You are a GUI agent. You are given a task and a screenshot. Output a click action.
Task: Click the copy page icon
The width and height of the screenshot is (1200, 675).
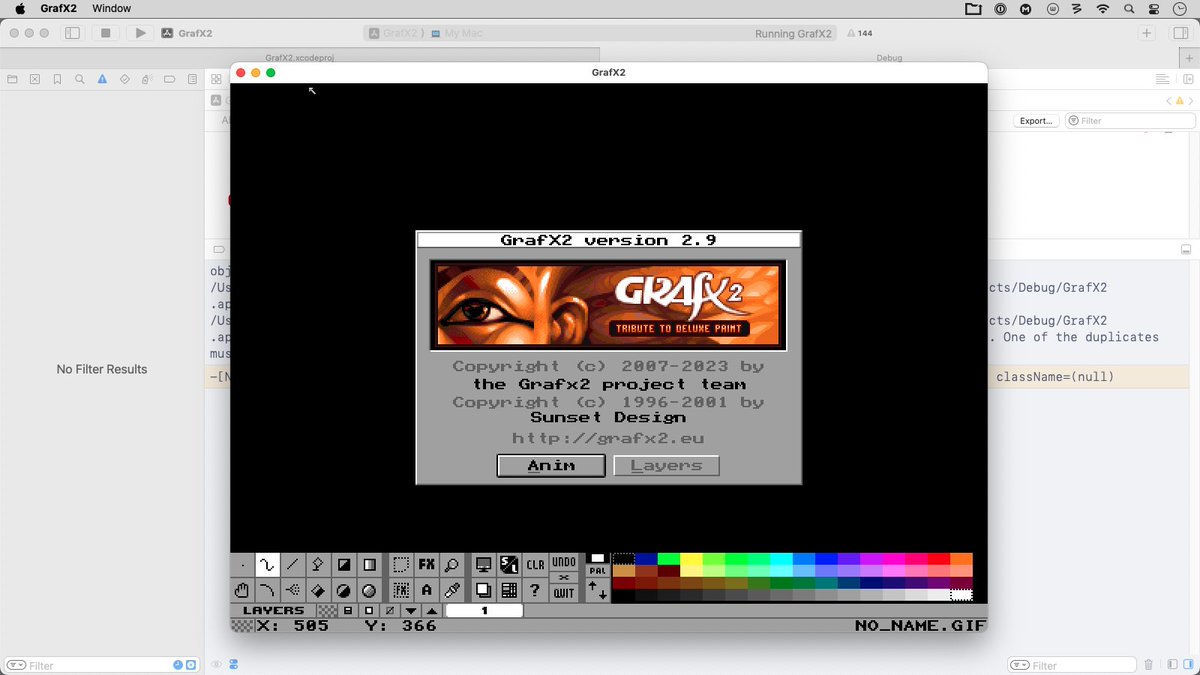point(483,590)
